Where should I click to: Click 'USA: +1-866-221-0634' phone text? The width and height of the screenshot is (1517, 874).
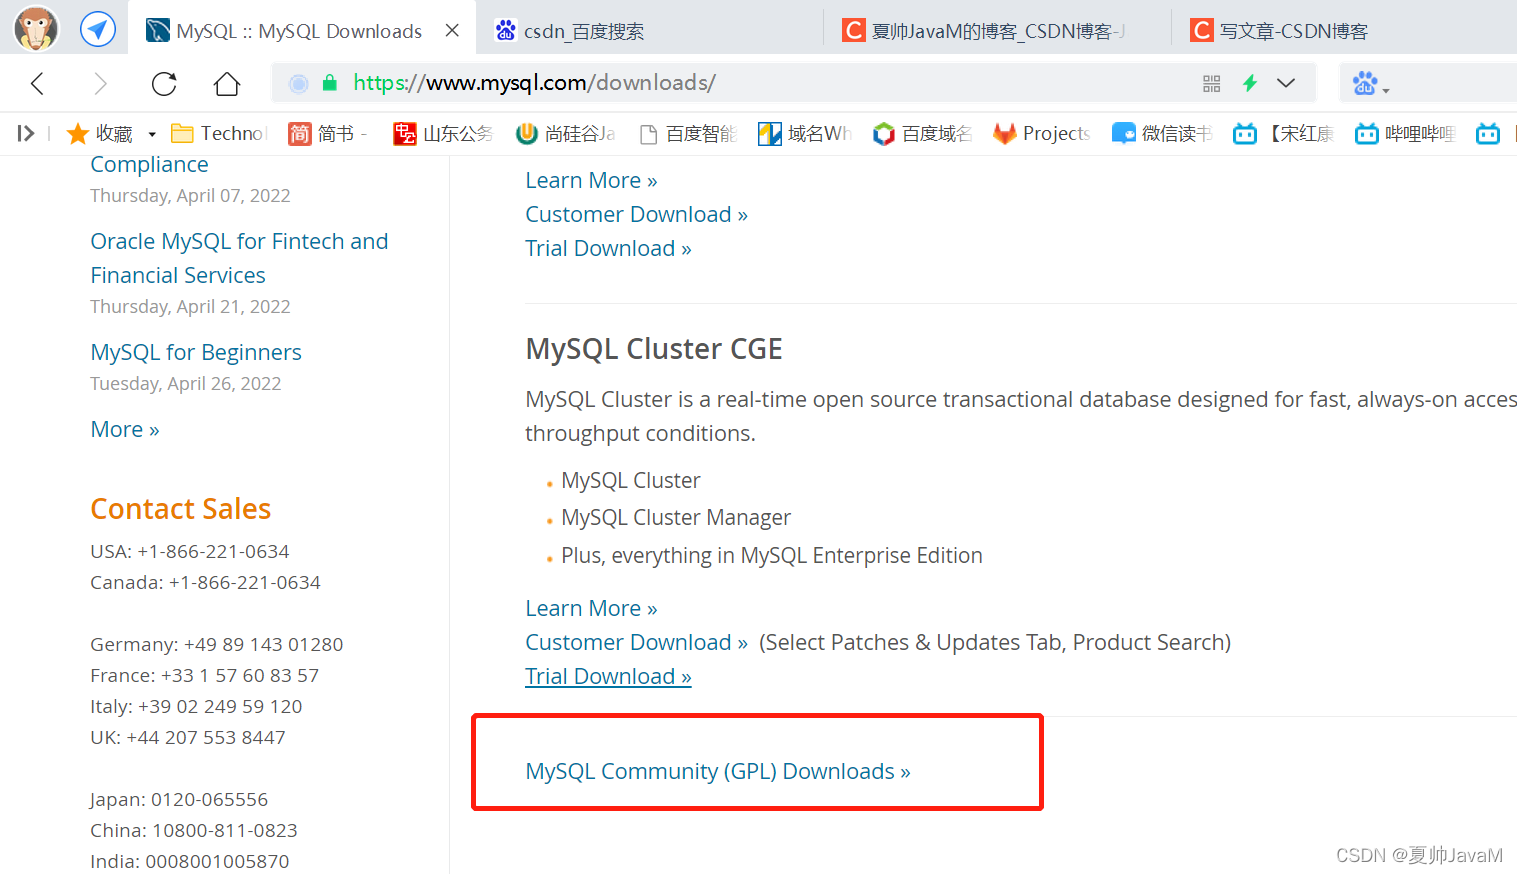pyautogui.click(x=190, y=551)
